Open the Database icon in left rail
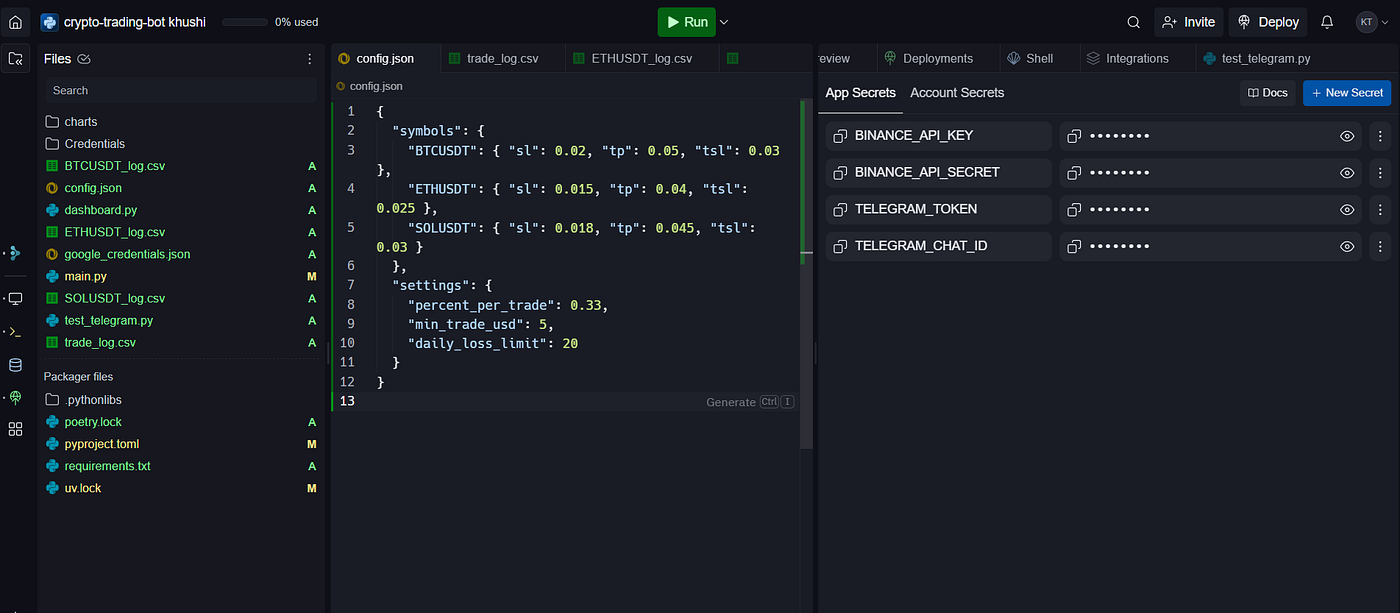 click(15, 365)
